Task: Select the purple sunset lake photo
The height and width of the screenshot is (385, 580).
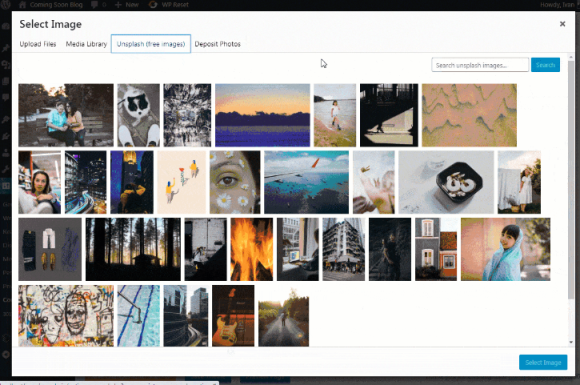Action: point(262,115)
